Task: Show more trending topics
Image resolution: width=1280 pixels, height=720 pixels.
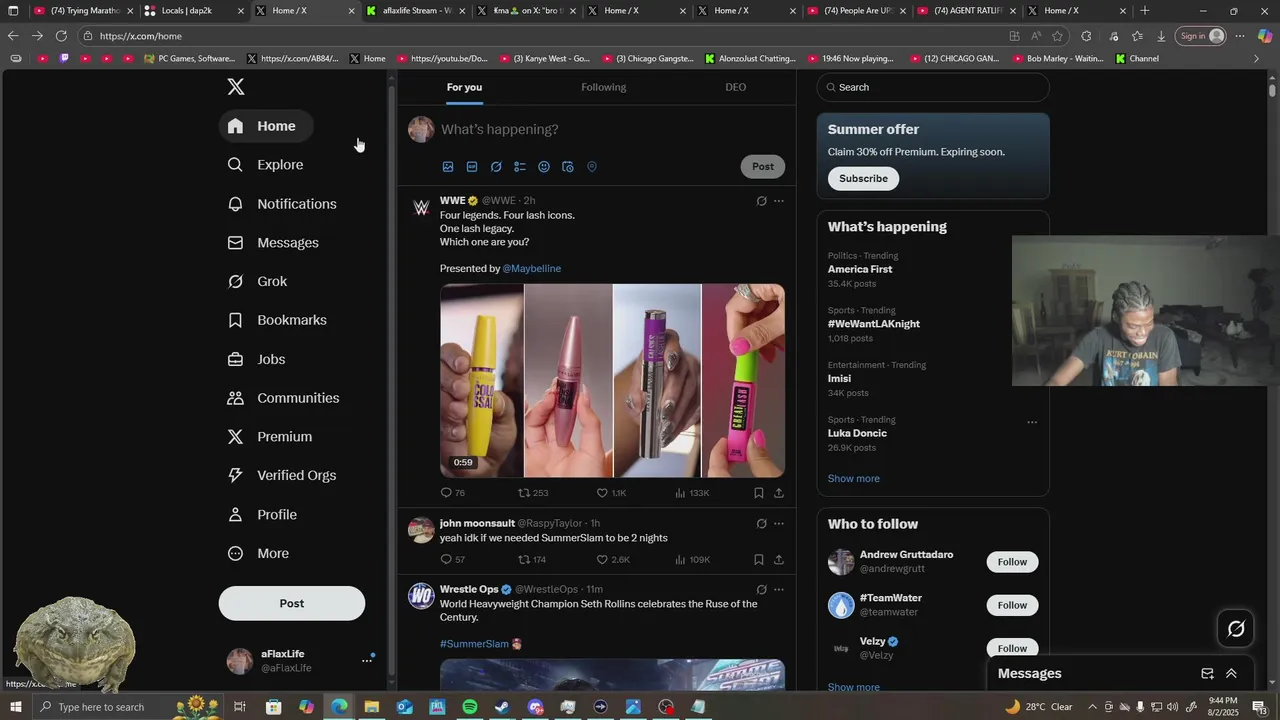Action: click(x=854, y=479)
